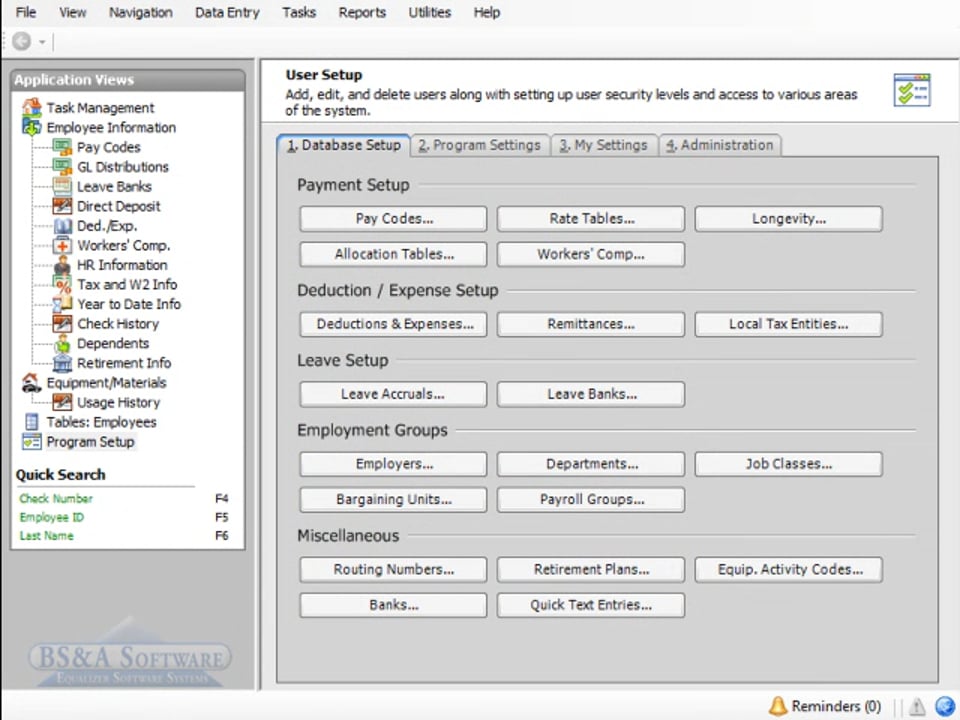Click the Deductions & Expenses... button
Image resolution: width=960 pixels, height=720 pixels.
pyautogui.click(x=393, y=324)
